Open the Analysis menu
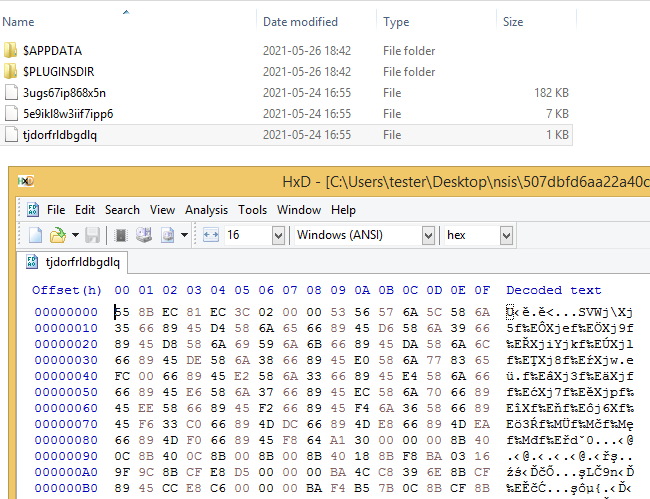The width and height of the screenshot is (650, 499). click(x=206, y=210)
